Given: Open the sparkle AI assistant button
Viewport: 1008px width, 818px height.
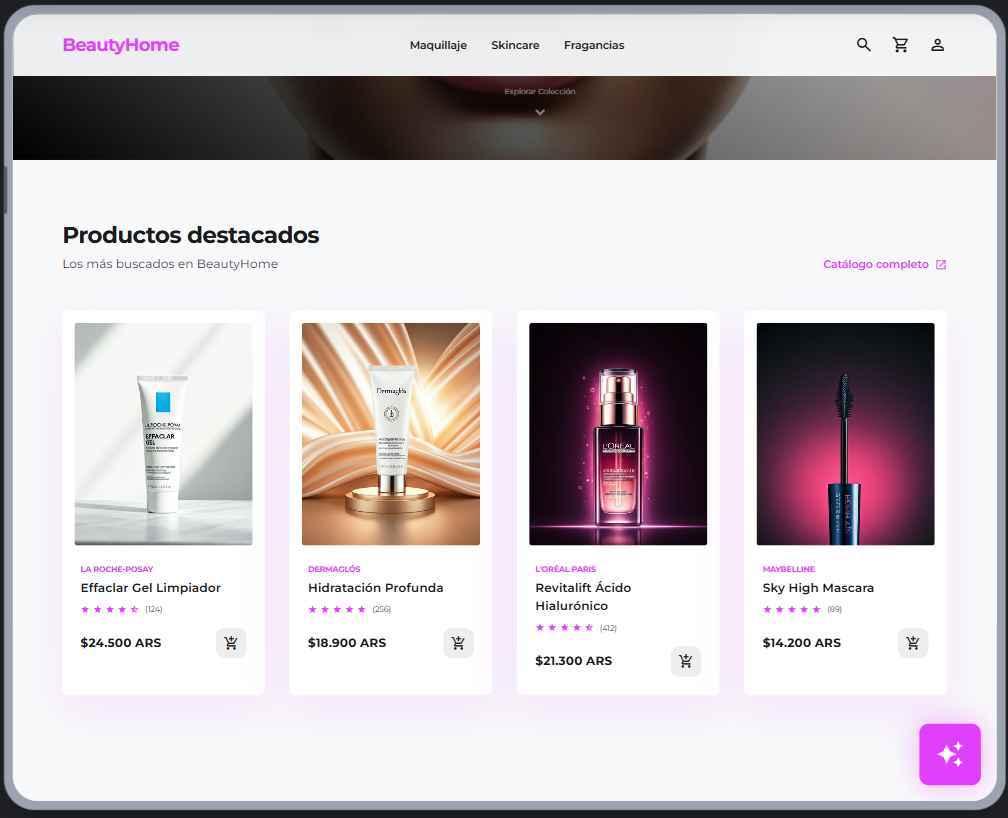Looking at the screenshot, I should tap(950, 754).
